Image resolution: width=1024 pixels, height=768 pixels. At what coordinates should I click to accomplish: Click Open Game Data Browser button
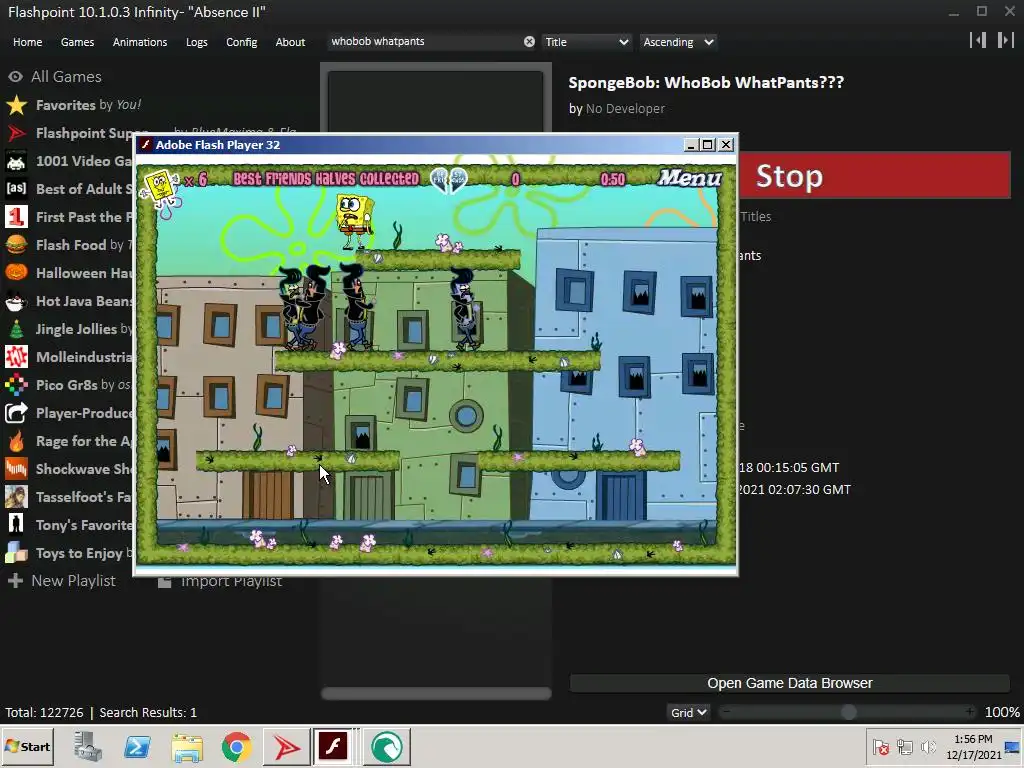(790, 683)
